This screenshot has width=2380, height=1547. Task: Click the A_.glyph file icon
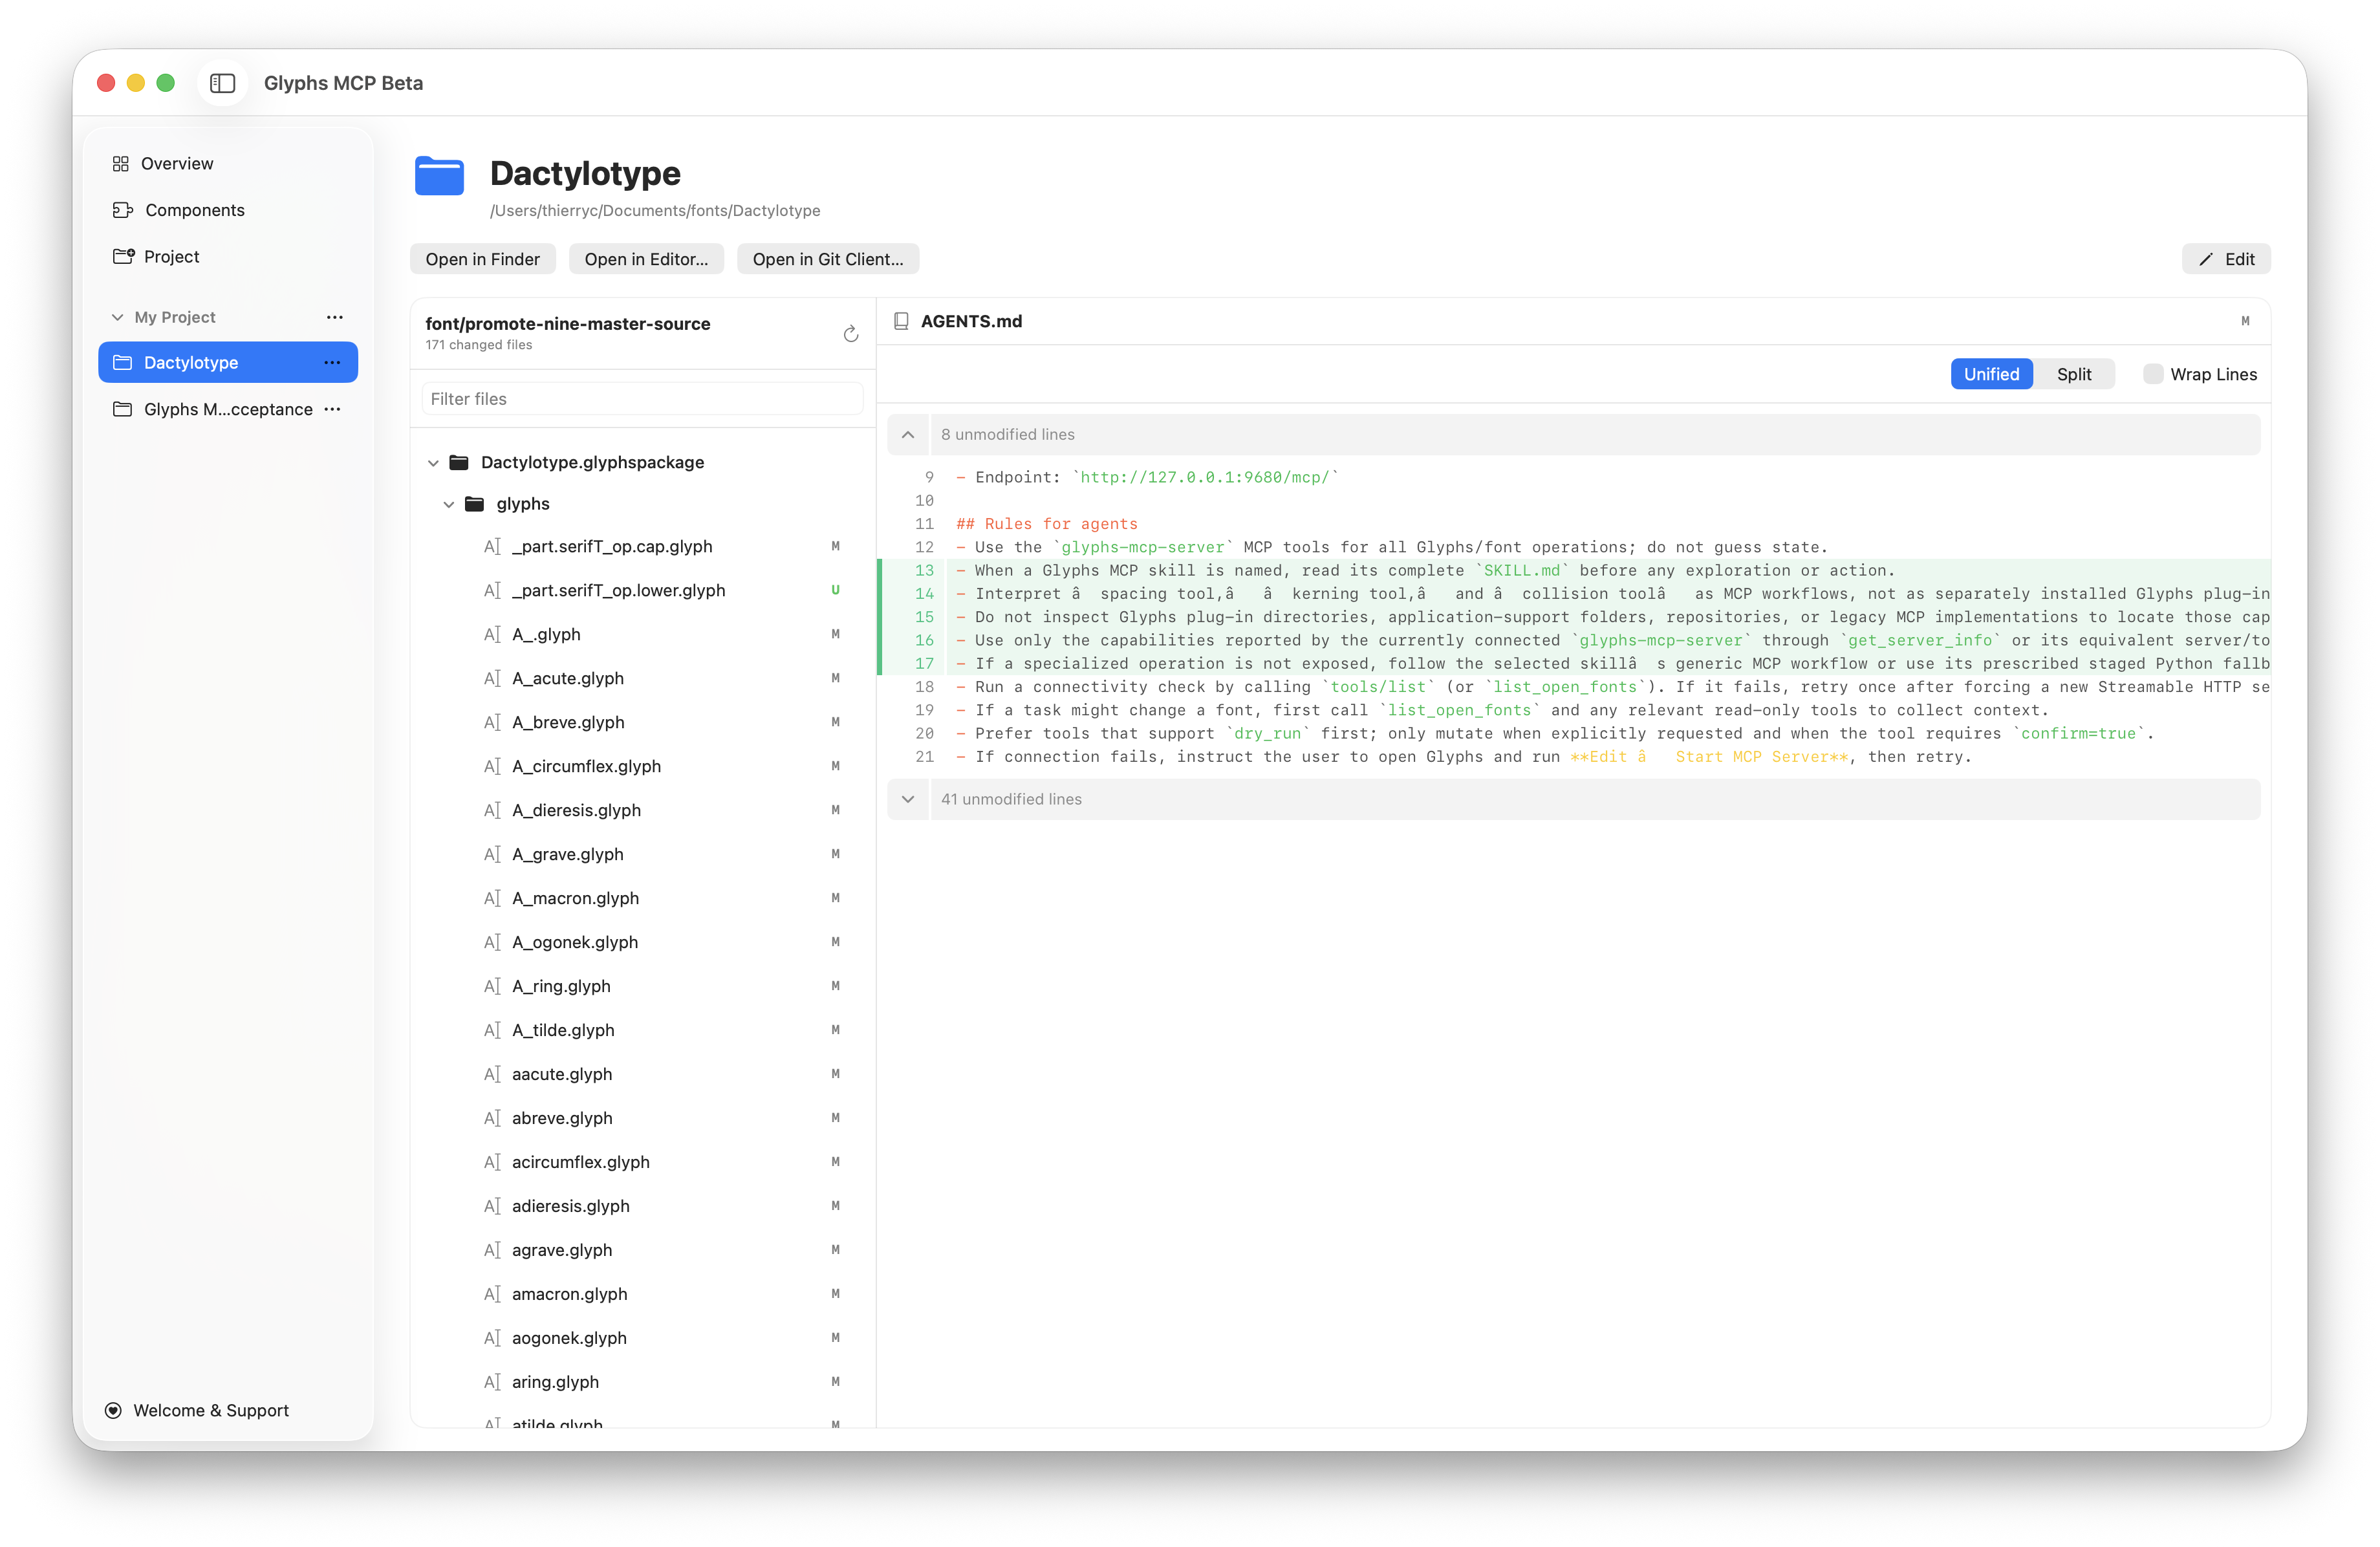click(492, 634)
